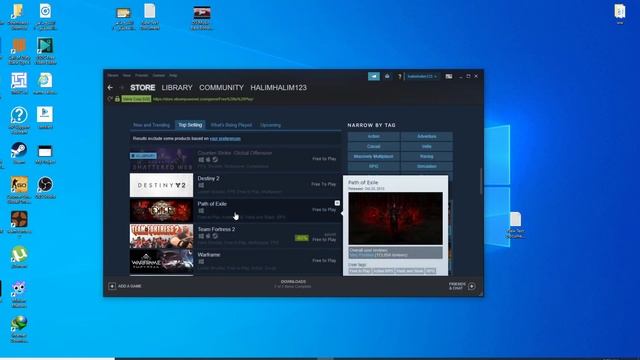This screenshot has width=640, height=360.
Task: Open the Games menu
Action: [159, 76]
